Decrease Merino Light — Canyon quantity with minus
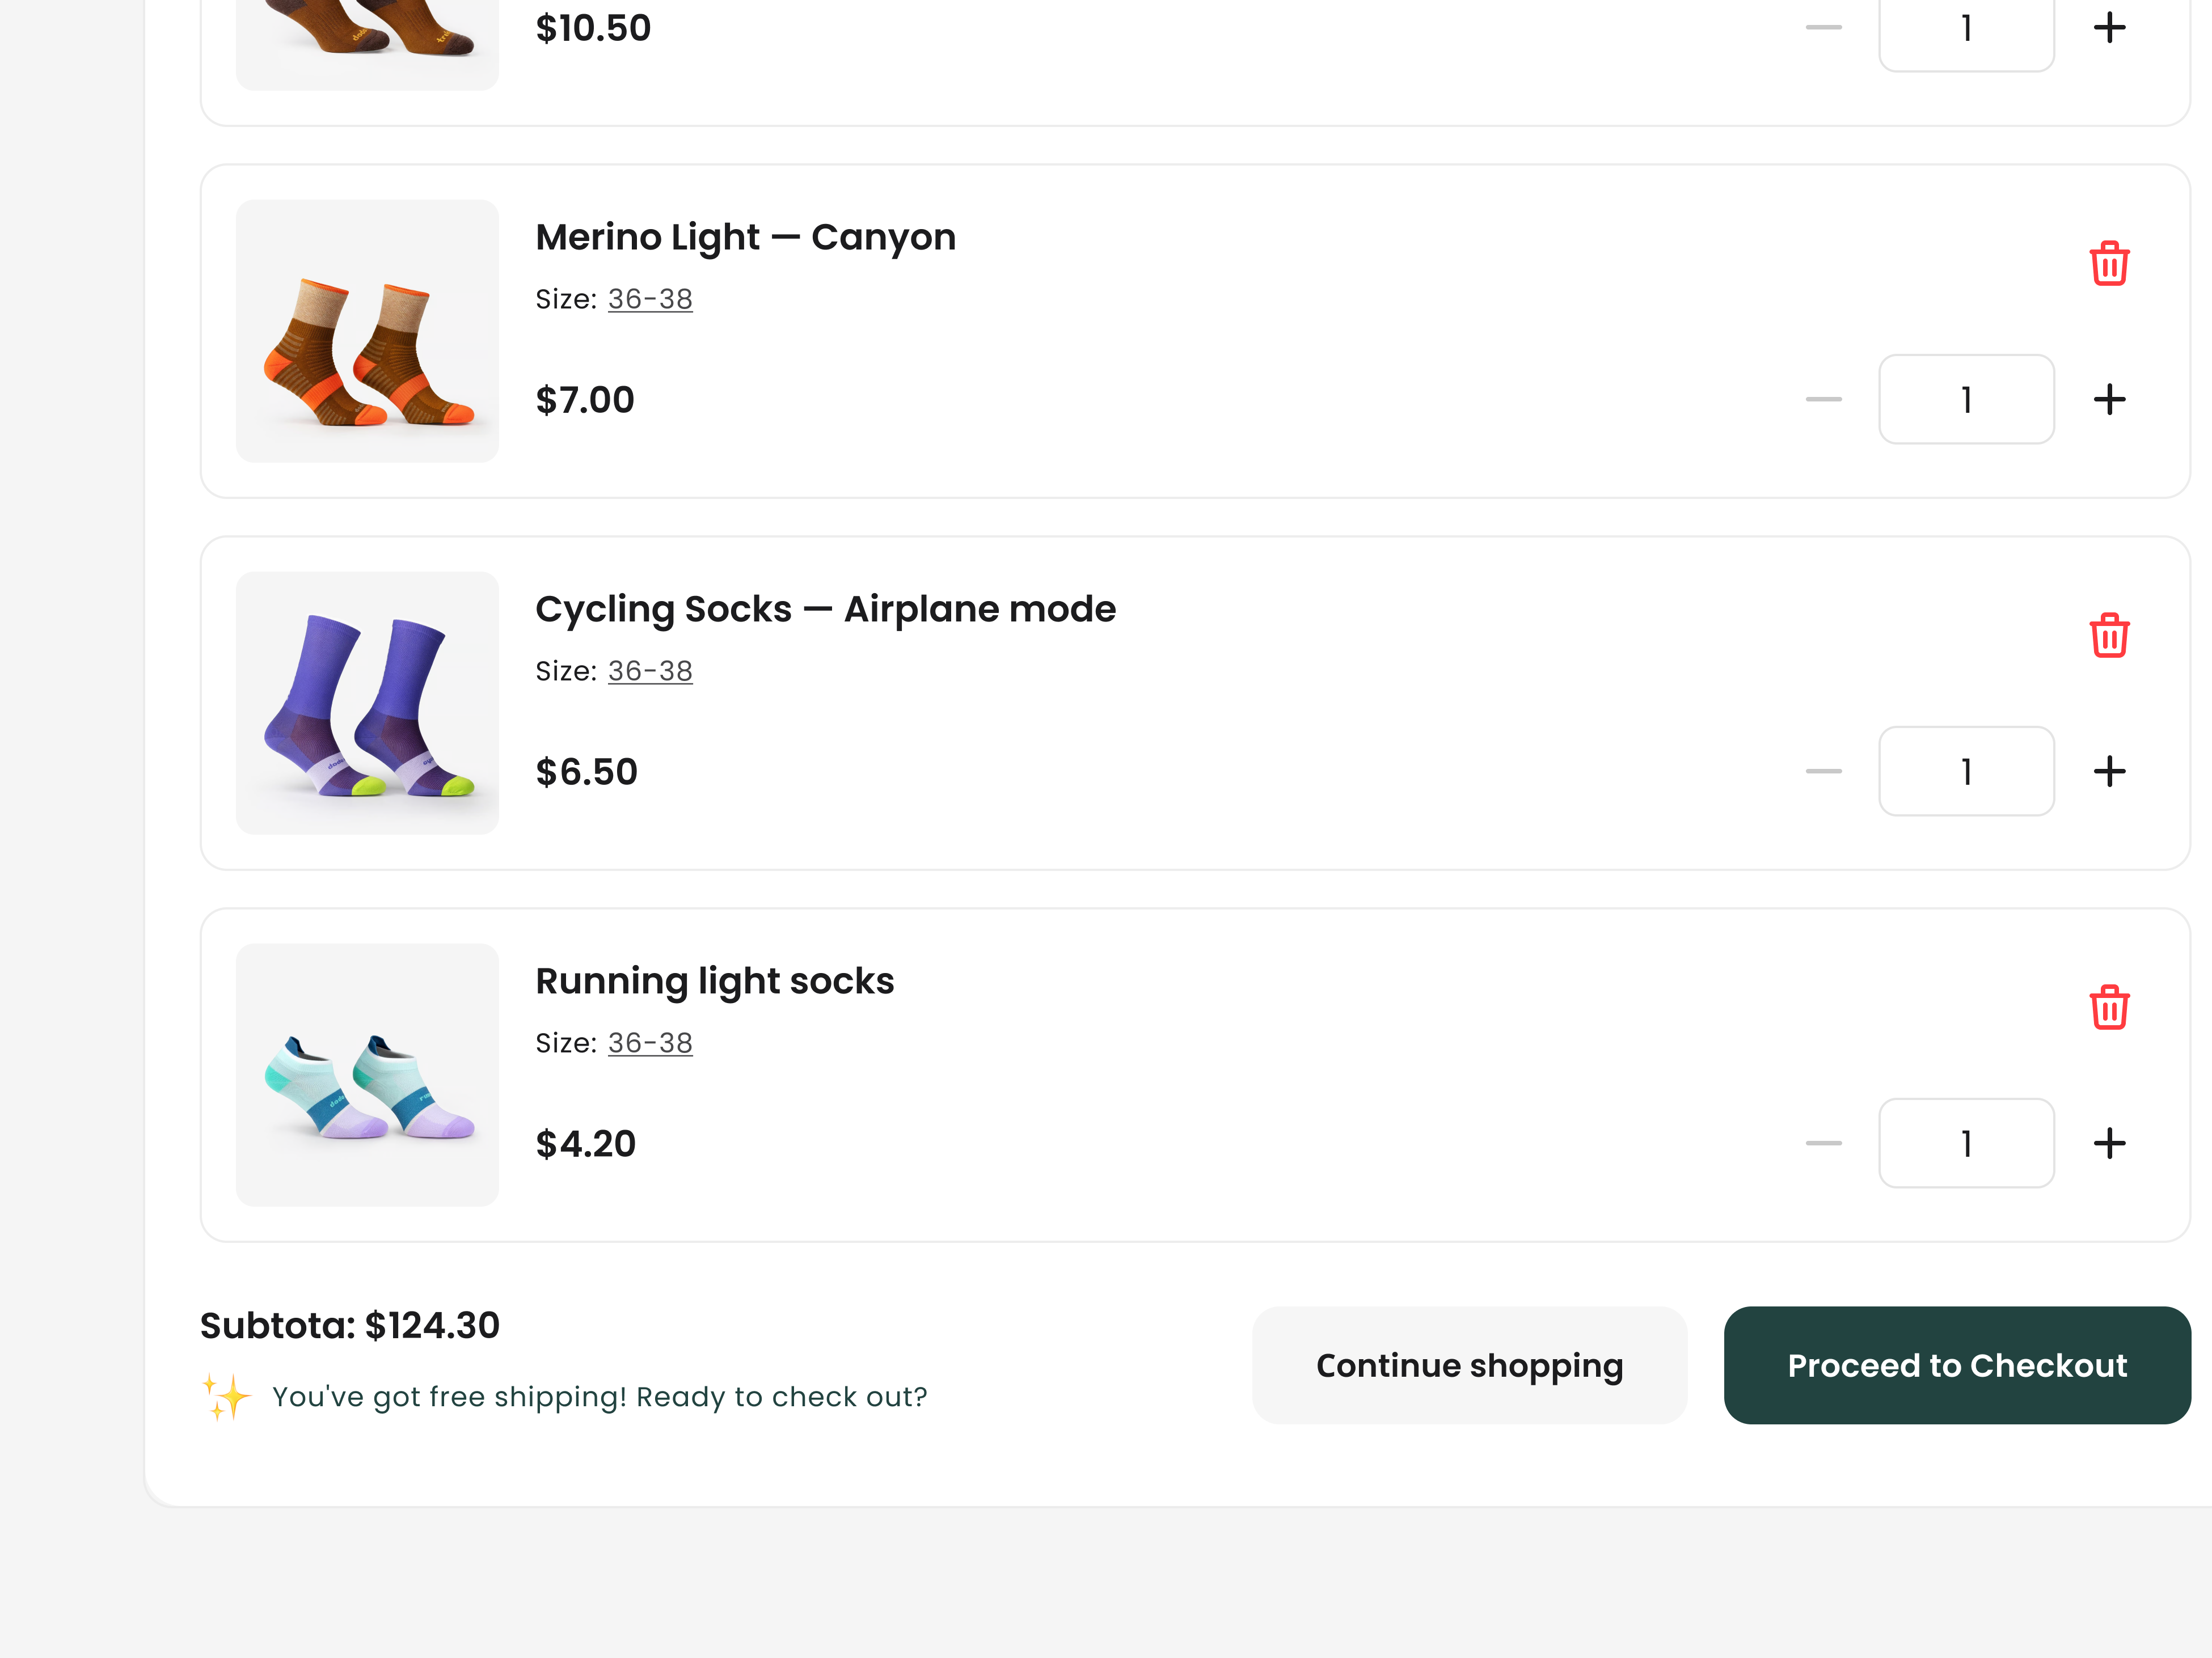The width and height of the screenshot is (2212, 1658). pos(1823,399)
